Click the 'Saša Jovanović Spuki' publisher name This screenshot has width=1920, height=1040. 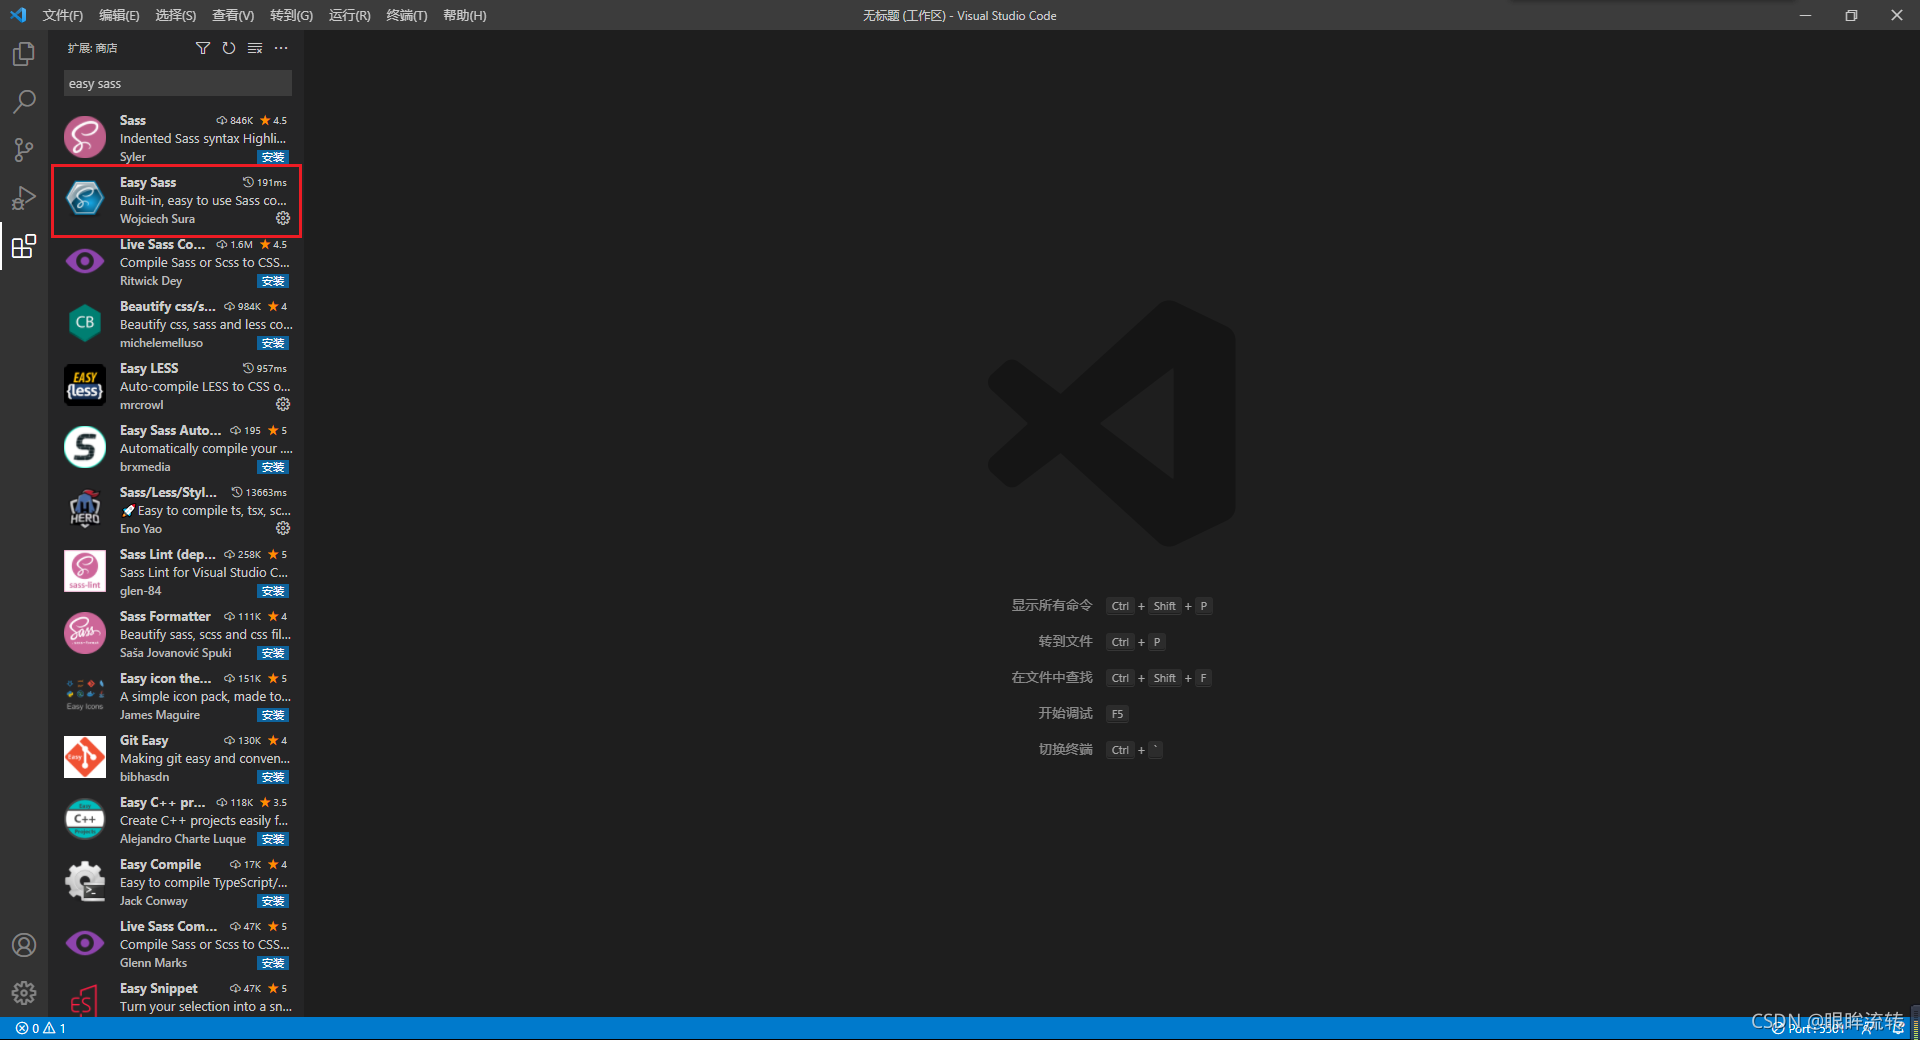[x=176, y=653]
